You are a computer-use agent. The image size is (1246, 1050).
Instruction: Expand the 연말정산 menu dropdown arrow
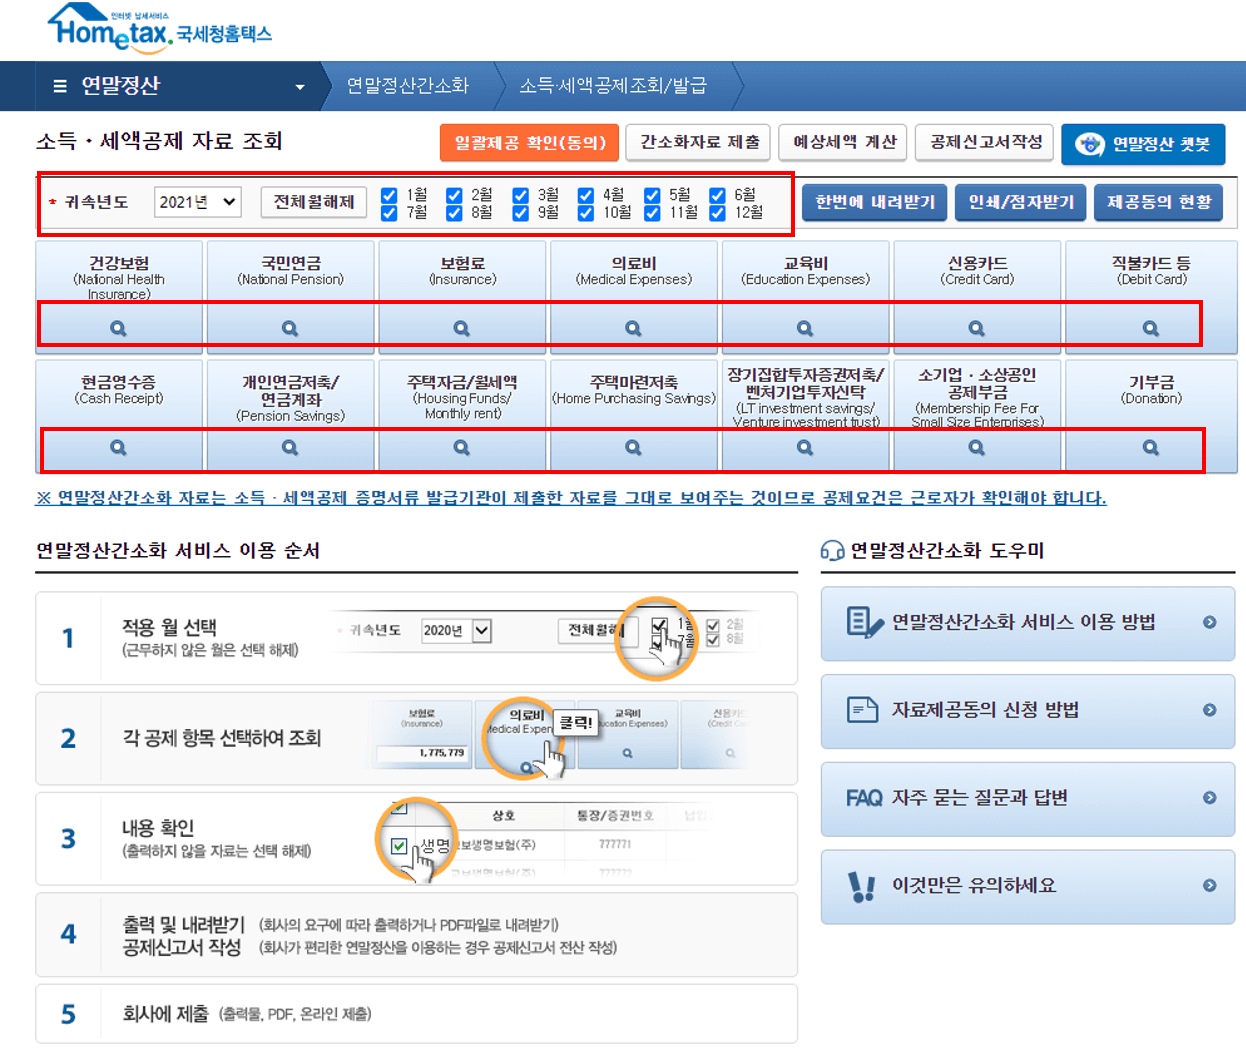pos(301,86)
